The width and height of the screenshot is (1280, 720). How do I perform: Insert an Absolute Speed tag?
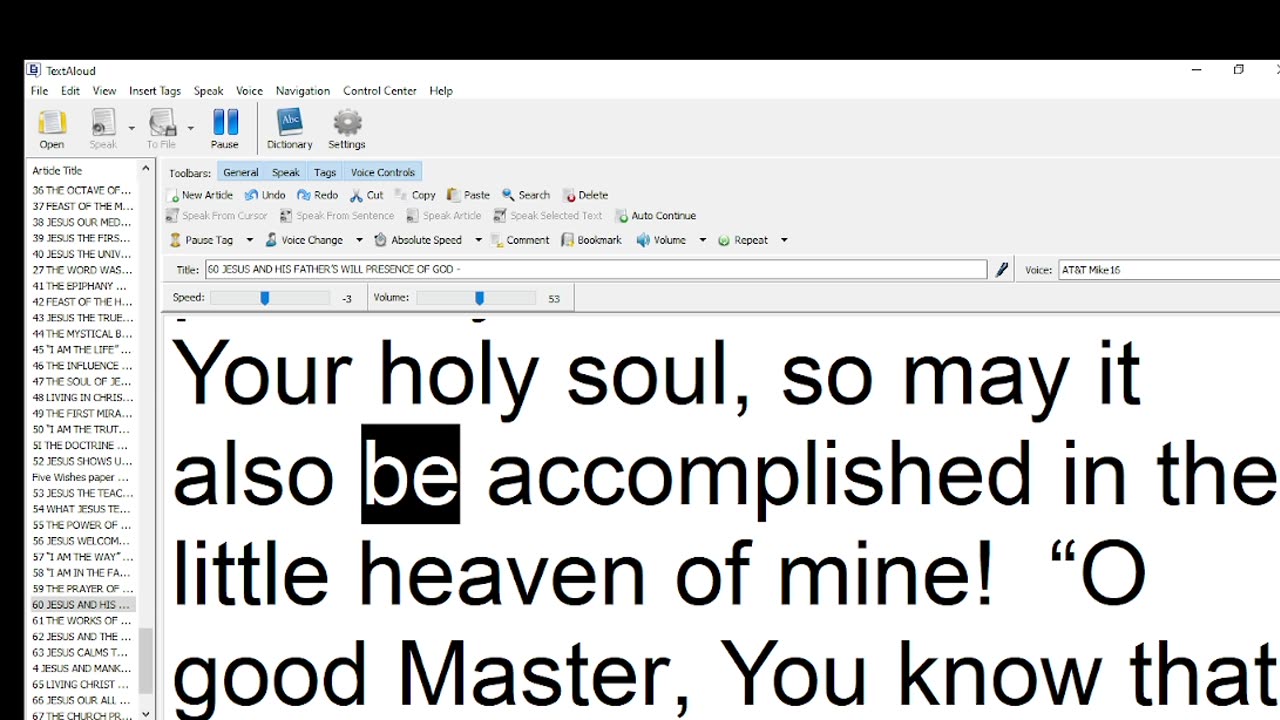[x=418, y=240]
